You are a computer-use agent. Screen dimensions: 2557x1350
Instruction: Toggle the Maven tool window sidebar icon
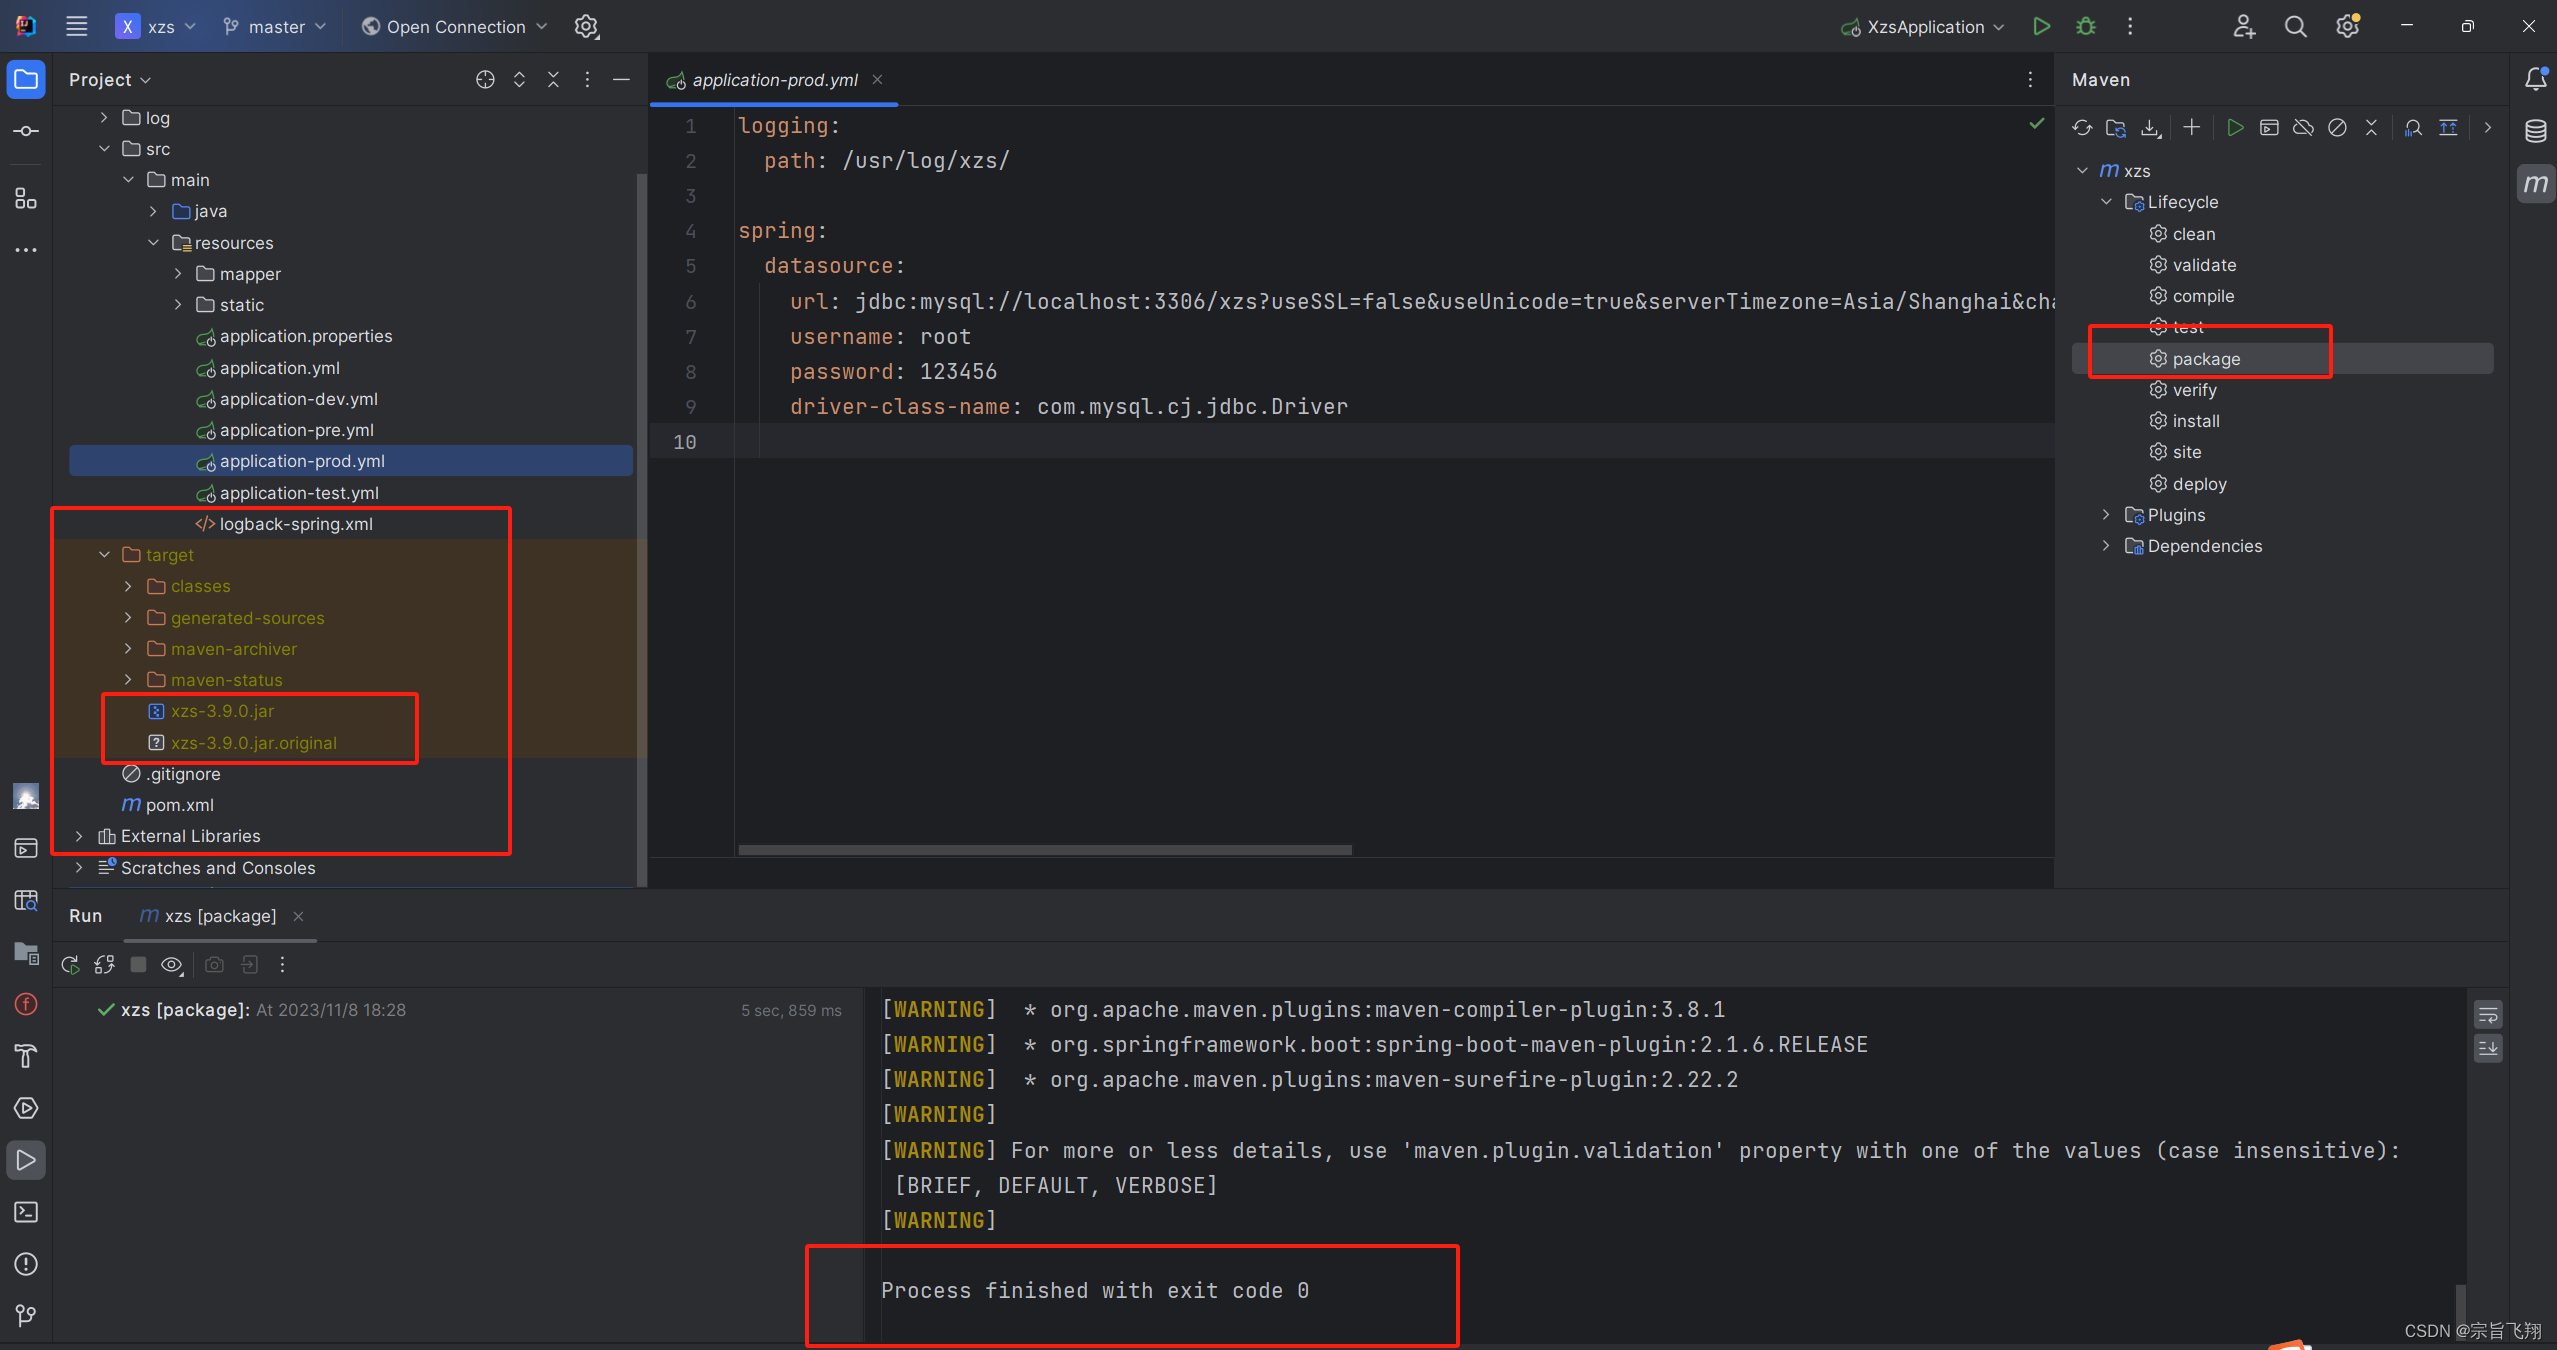click(2535, 184)
